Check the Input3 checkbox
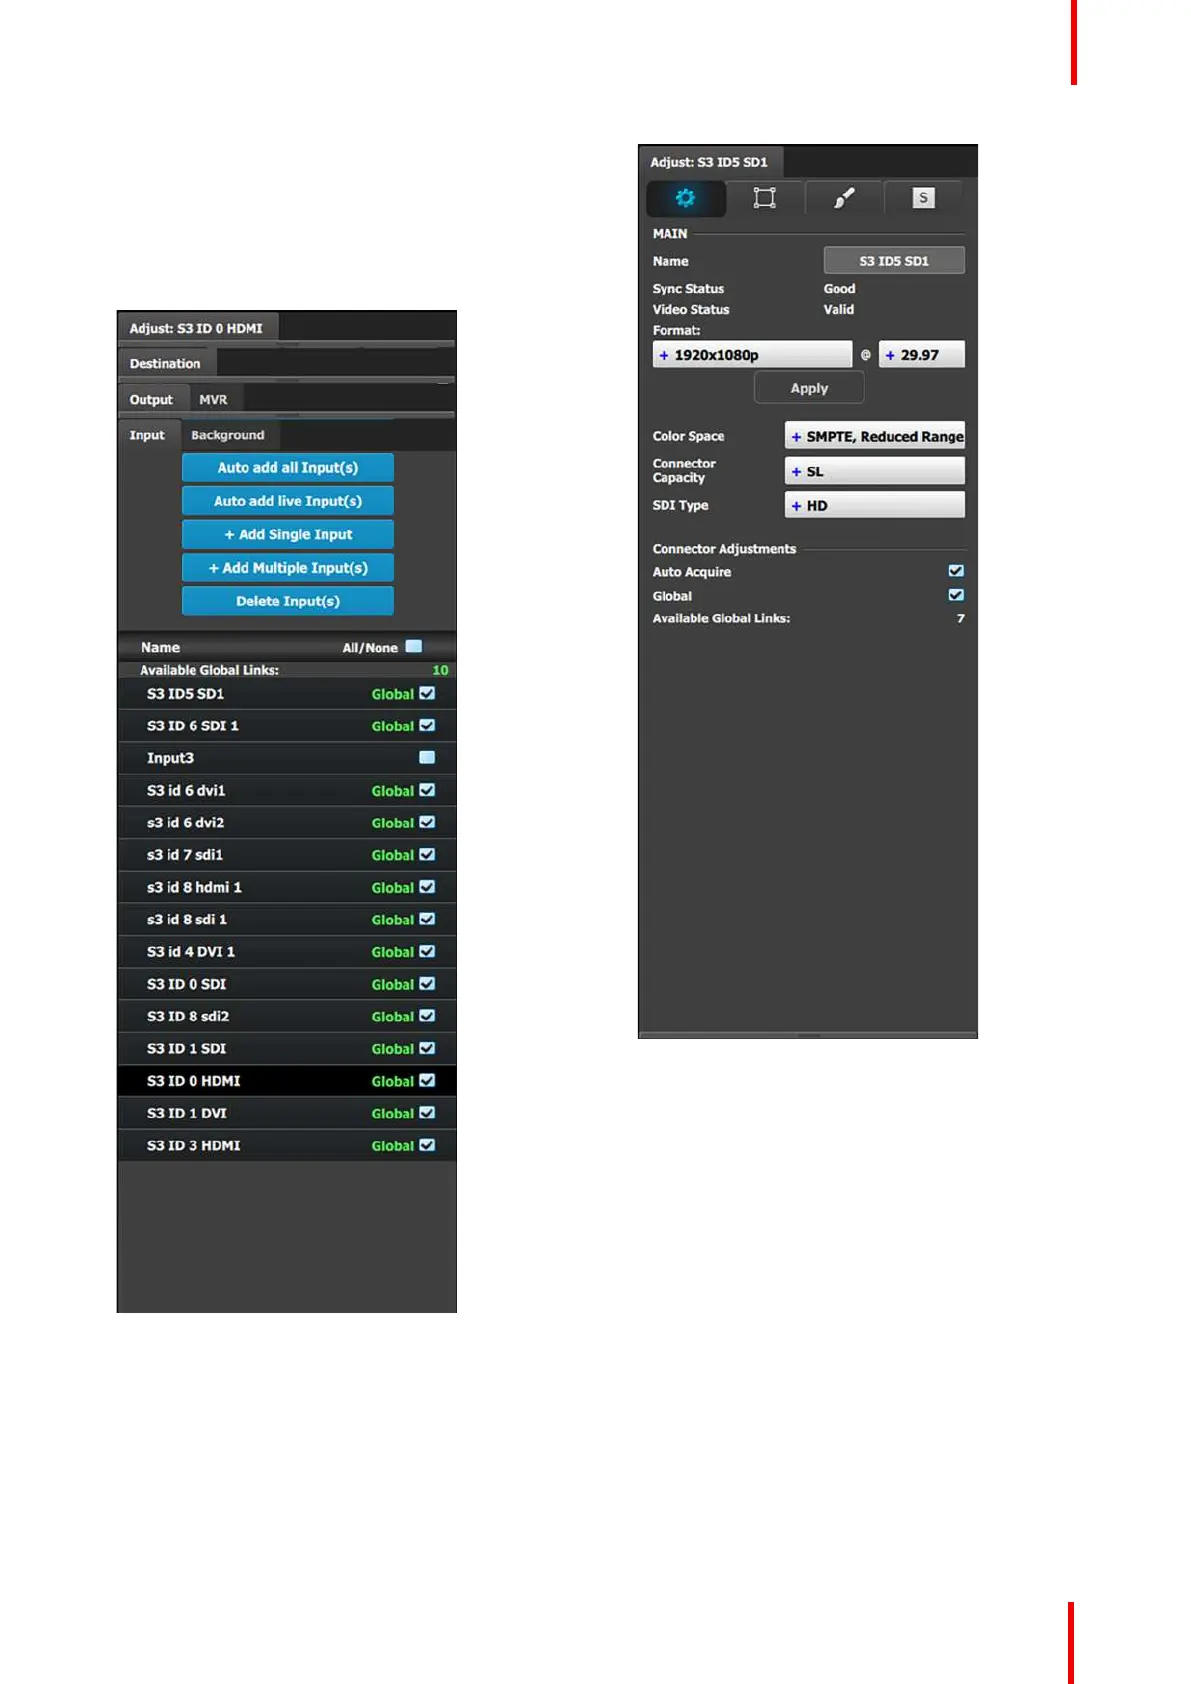Screen dimensions: 1191x1684 coord(427,757)
